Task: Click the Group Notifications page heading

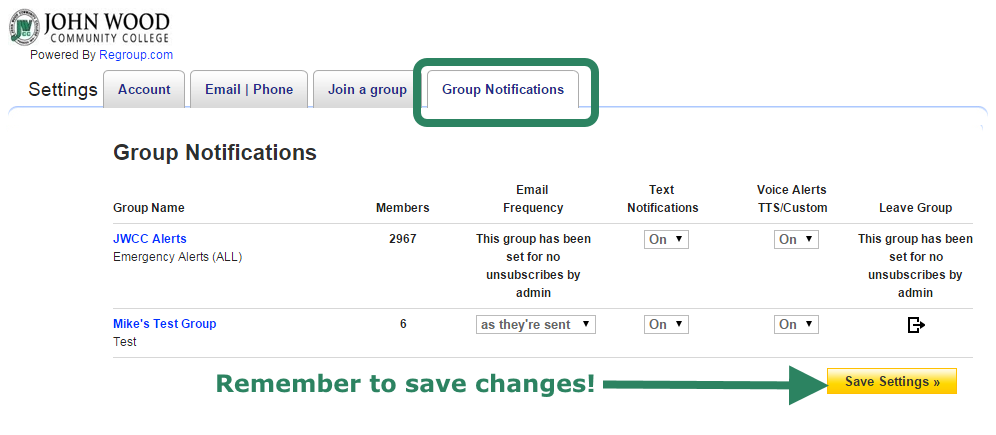Action: [215, 153]
